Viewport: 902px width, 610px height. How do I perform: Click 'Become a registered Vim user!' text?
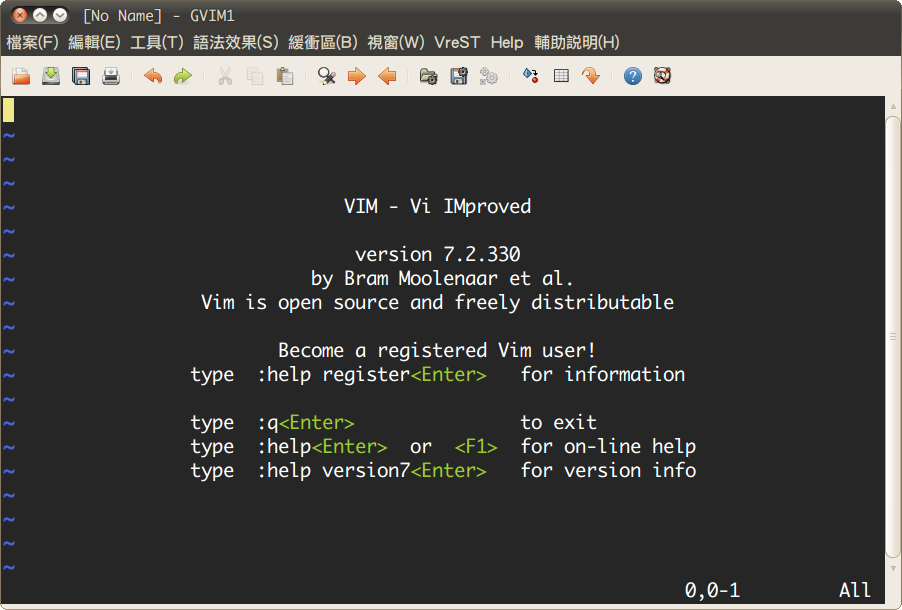(437, 350)
